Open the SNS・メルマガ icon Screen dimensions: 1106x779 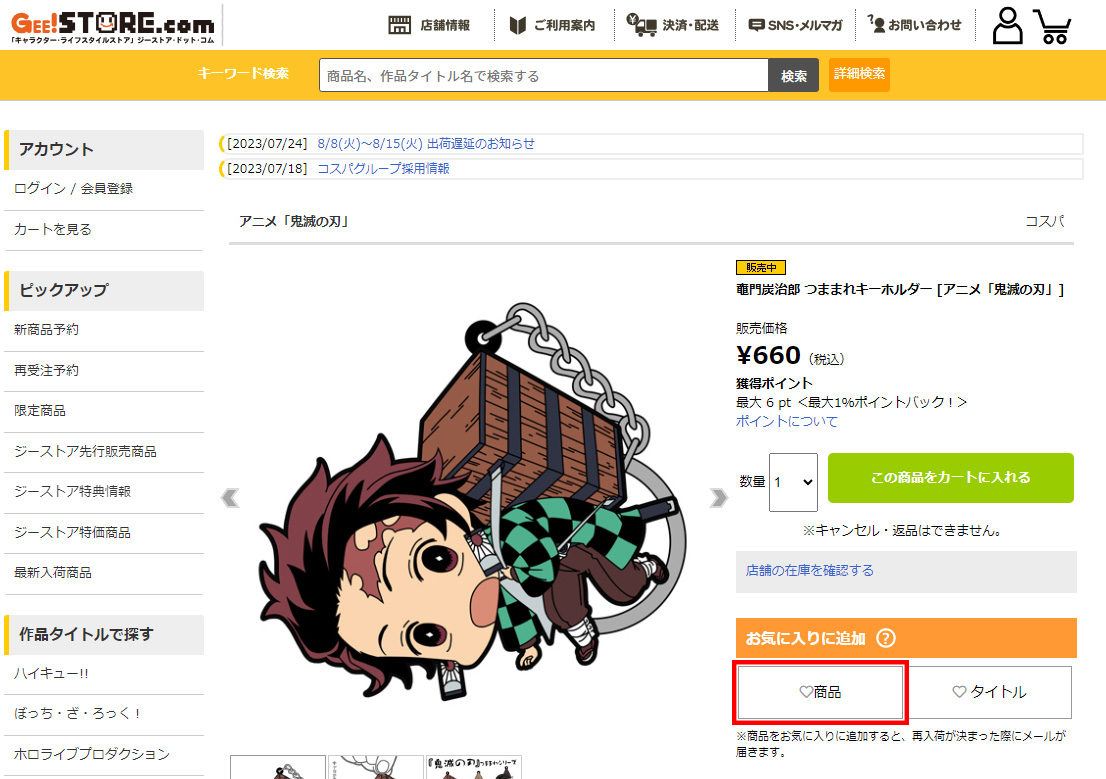(756, 25)
